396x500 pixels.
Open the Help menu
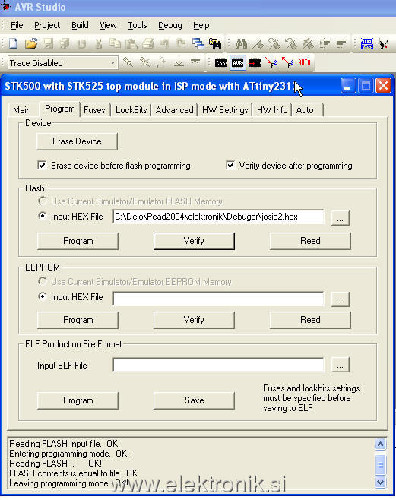201,25
